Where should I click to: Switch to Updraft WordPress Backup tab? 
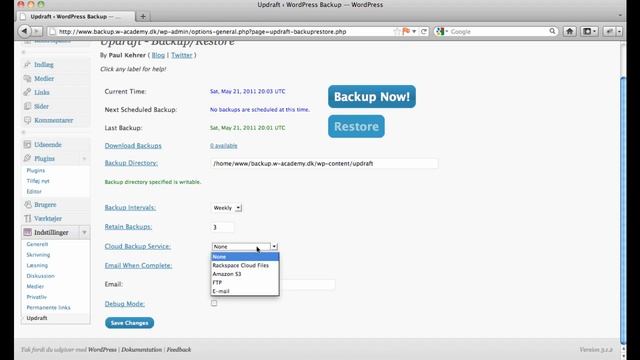[x=76, y=16]
